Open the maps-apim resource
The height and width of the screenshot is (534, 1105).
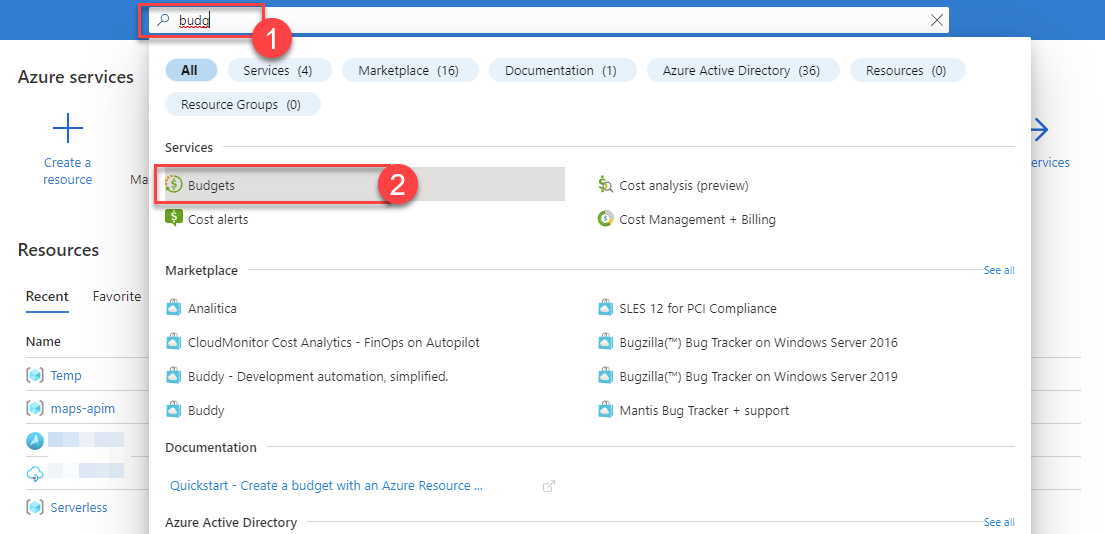click(x=82, y=408)
